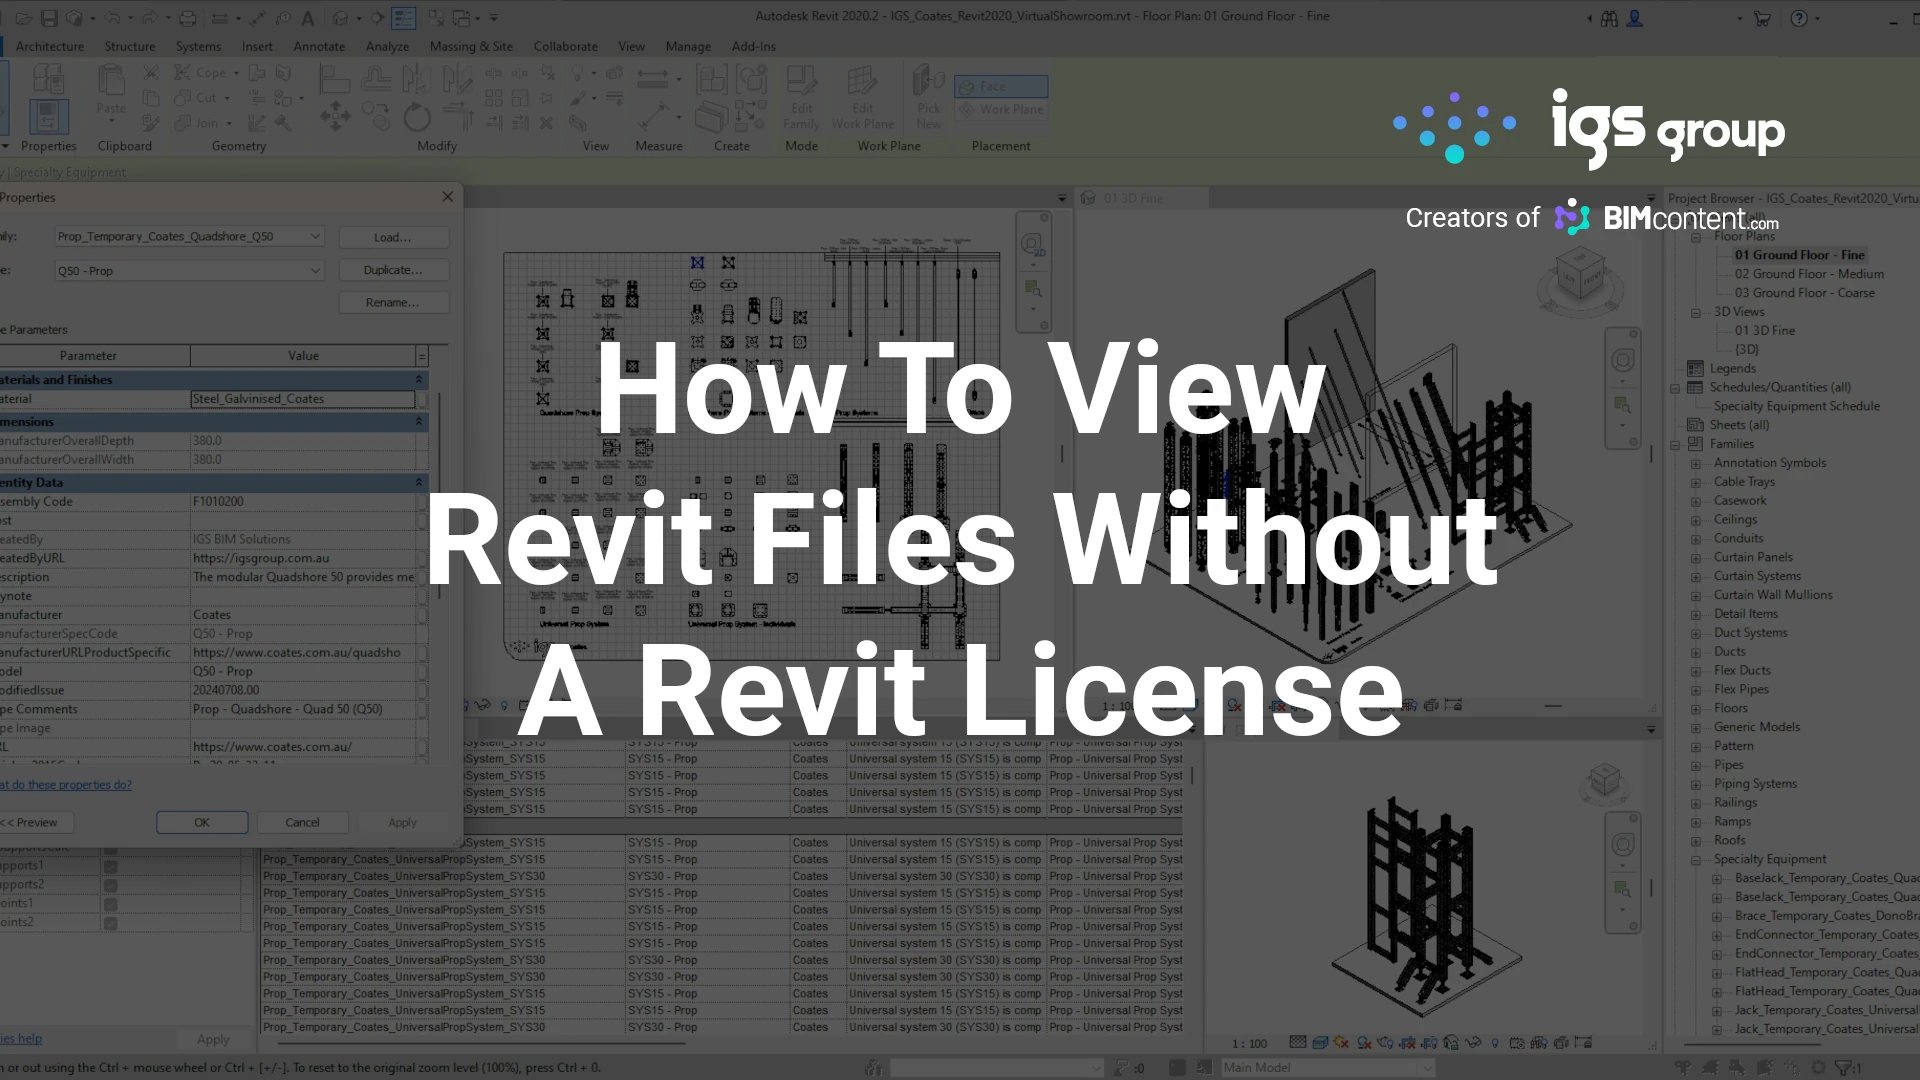Image resolution: width=1920 pixels, height=1080 pixels.
Task: Click the 2D zoom wheel in floor plan navigation bar
Action: 1032,243
